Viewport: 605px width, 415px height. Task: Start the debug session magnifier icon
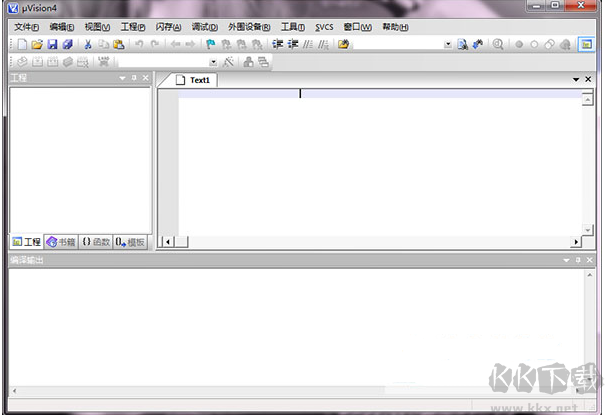pyautogui.click(x=497, y=45)
